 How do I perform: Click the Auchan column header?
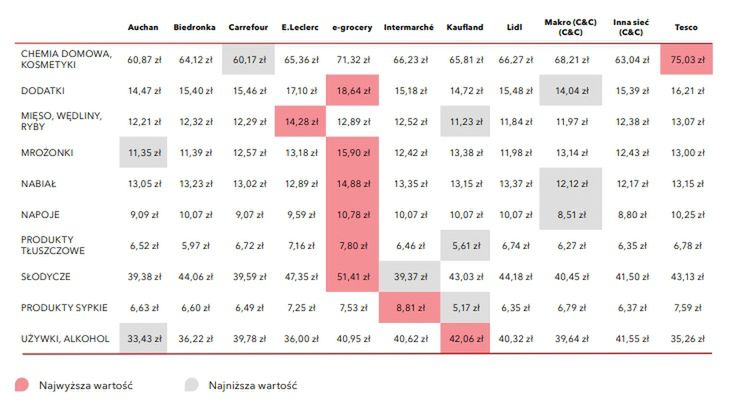point(144,27)
